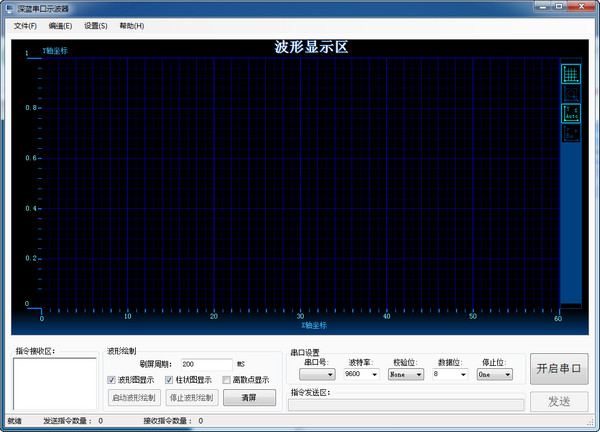
Task: Click the grid display icon in chart sidebar
Action: click(571, 73)
